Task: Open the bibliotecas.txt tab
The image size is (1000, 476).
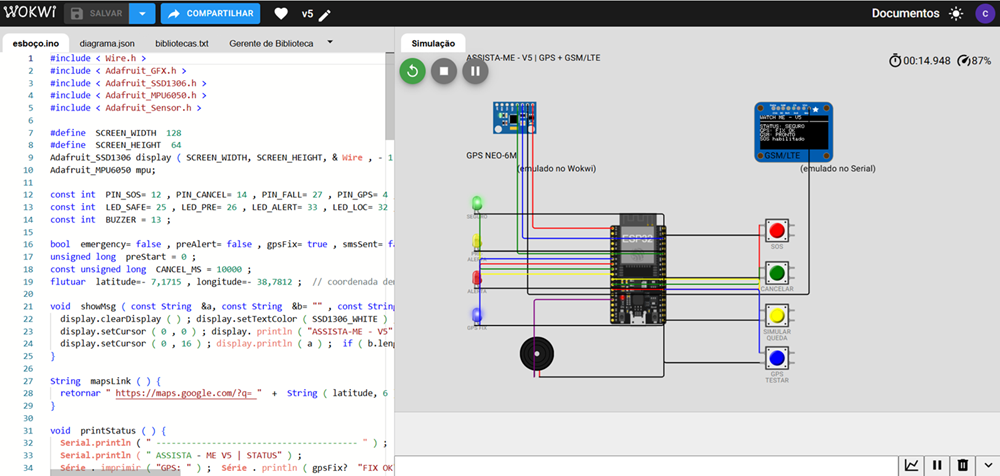Action: coord(182,43)
